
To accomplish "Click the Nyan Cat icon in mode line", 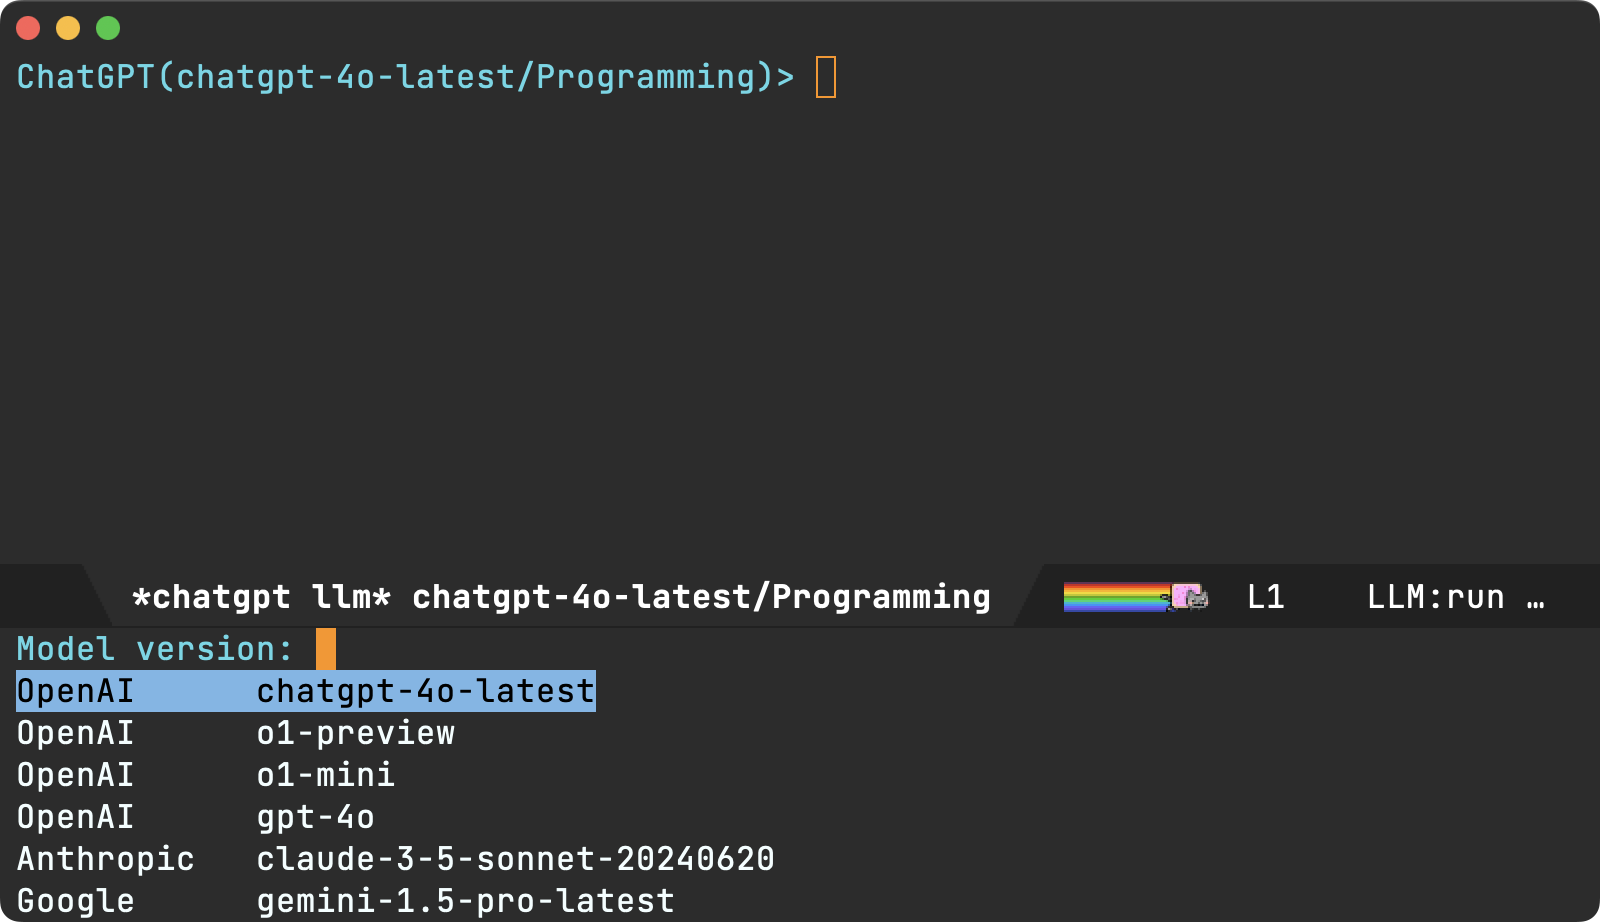I will [1189, 597].
